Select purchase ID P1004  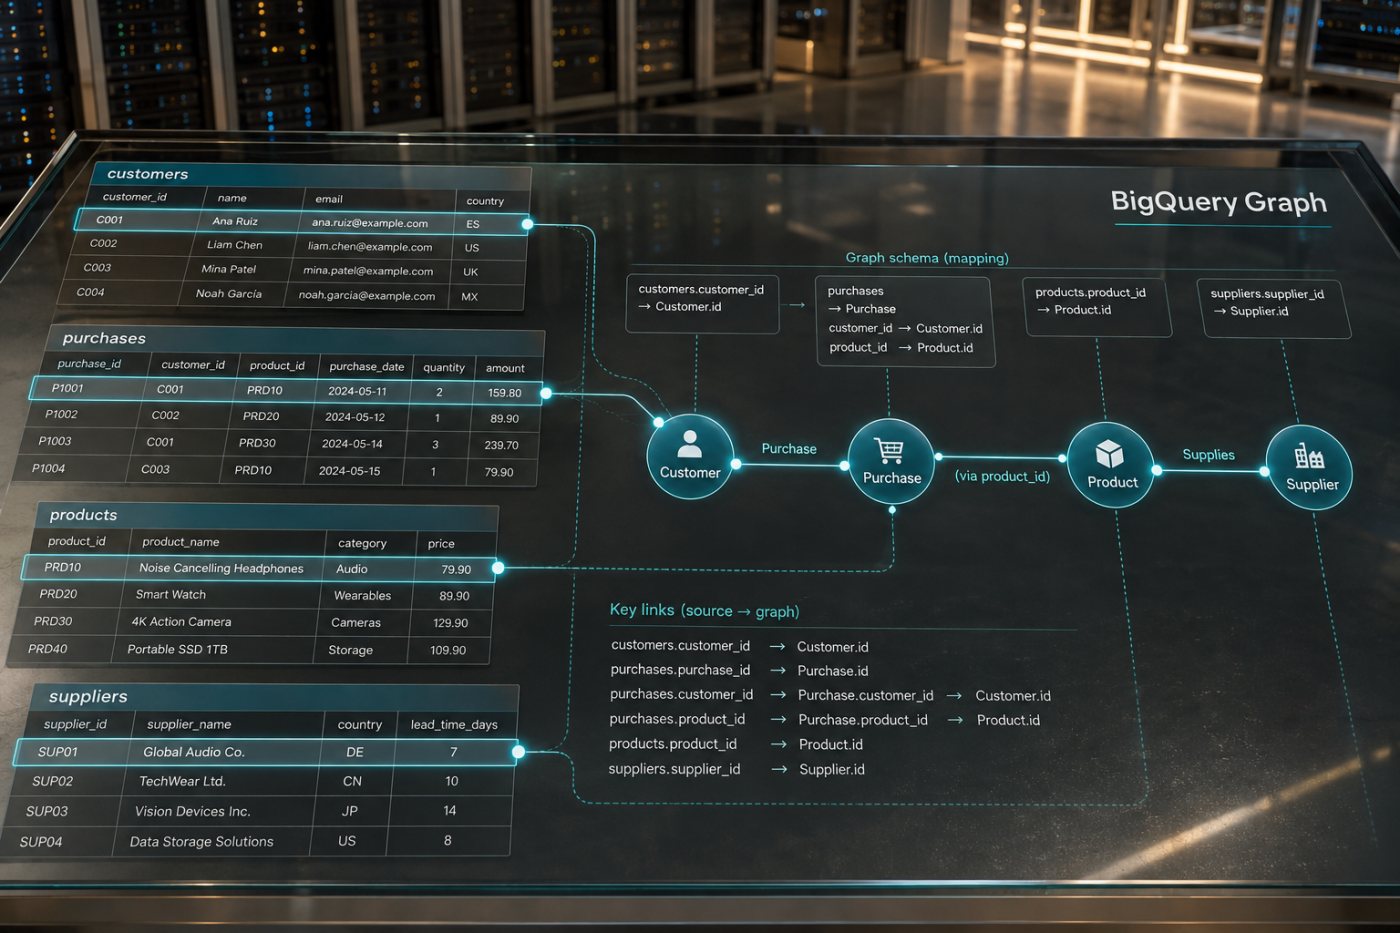[48, 468]
